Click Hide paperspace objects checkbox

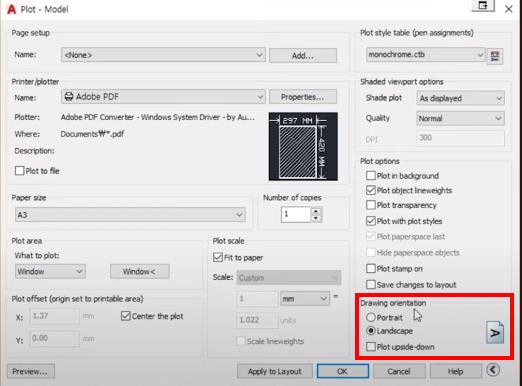[371, 253]
